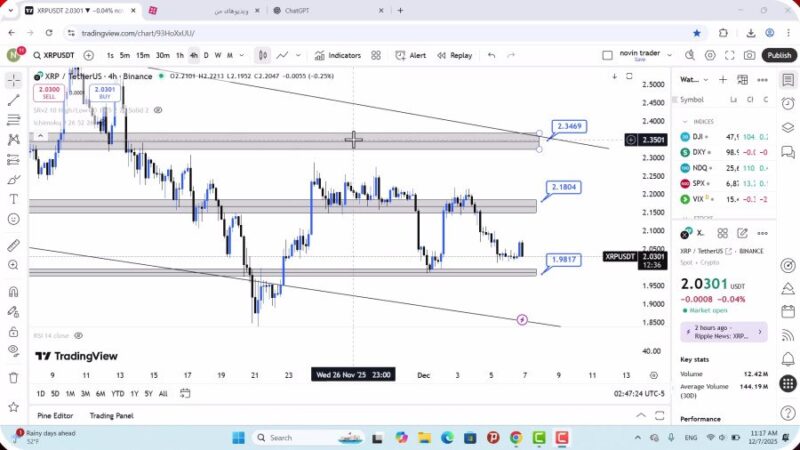Click the Publish button
This screenshot has height=450, width=800.
778,56
